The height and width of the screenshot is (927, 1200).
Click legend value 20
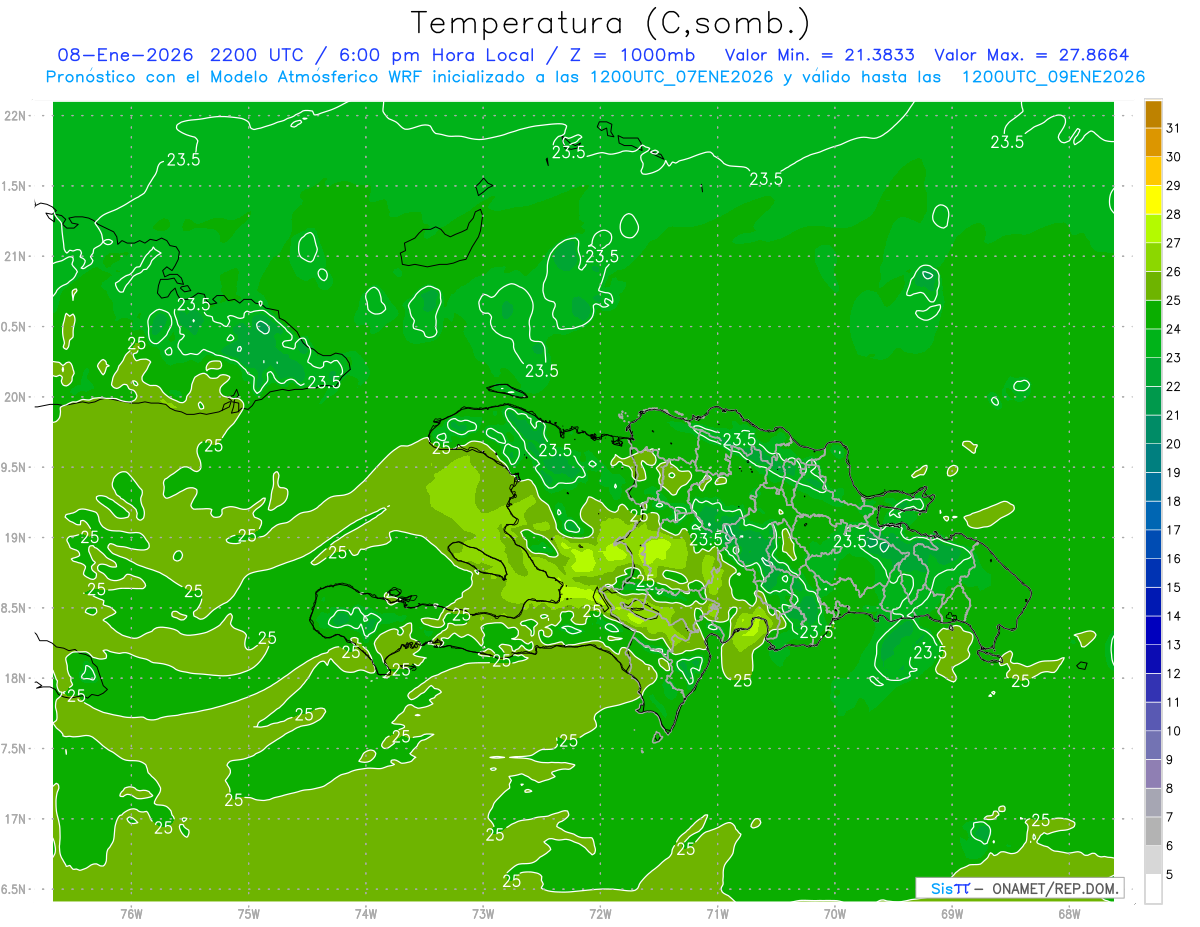(x=1174, y=444)
